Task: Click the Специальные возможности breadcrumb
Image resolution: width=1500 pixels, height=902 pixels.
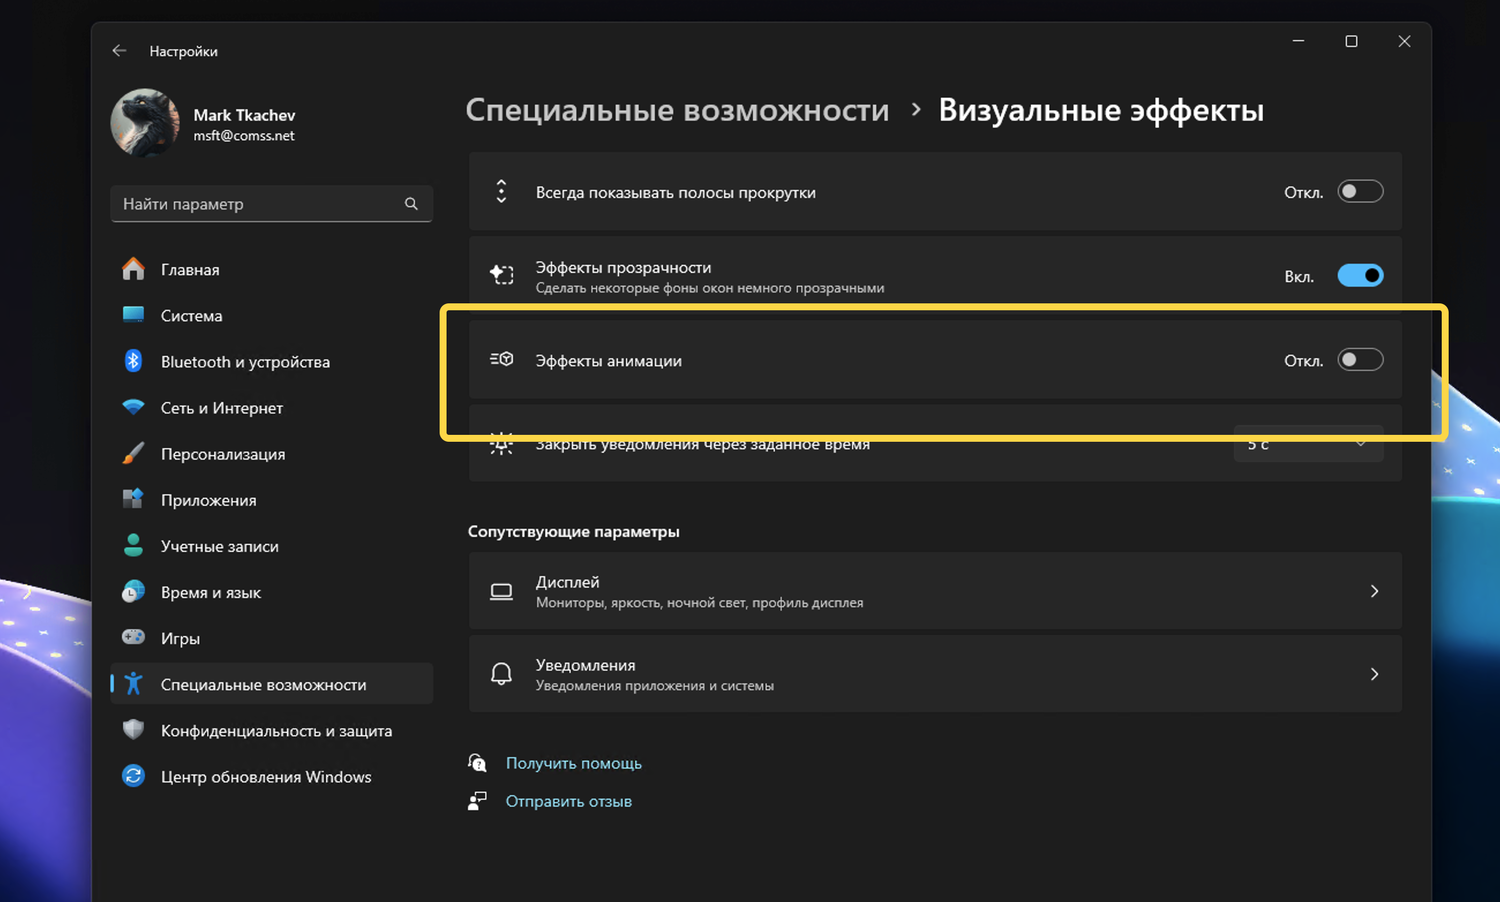Action: (x=677, y=110)
